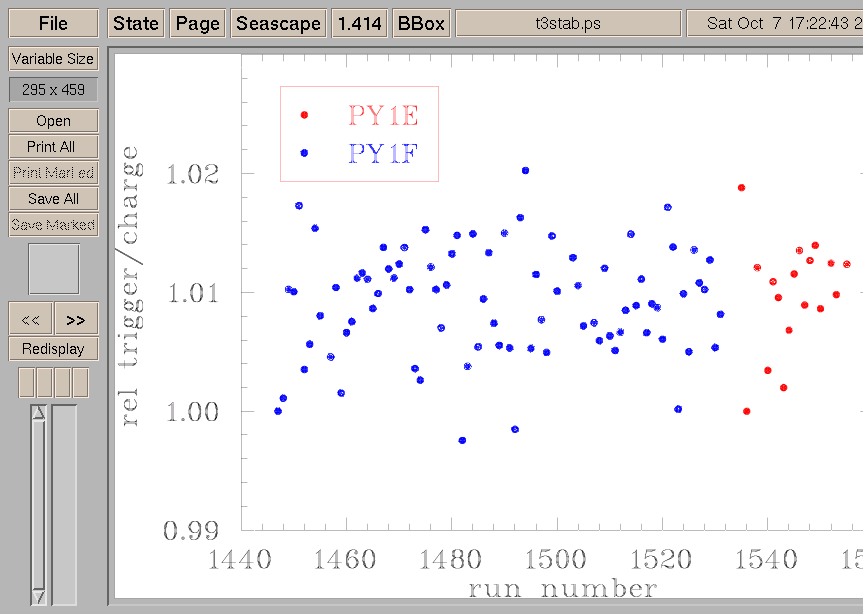
Task: Click the panner box above the page arrows
Action: click(x=54, y=269)
